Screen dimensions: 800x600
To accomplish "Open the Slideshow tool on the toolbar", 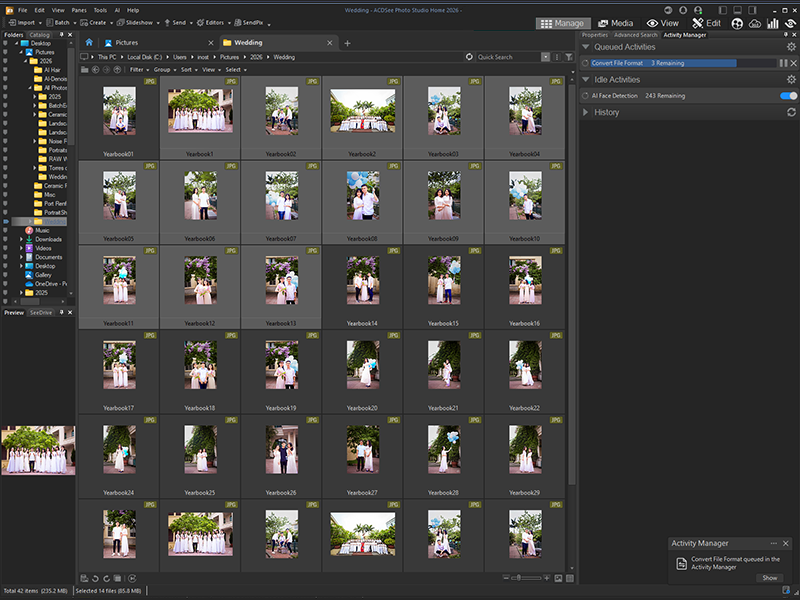I will pos(121,22).
